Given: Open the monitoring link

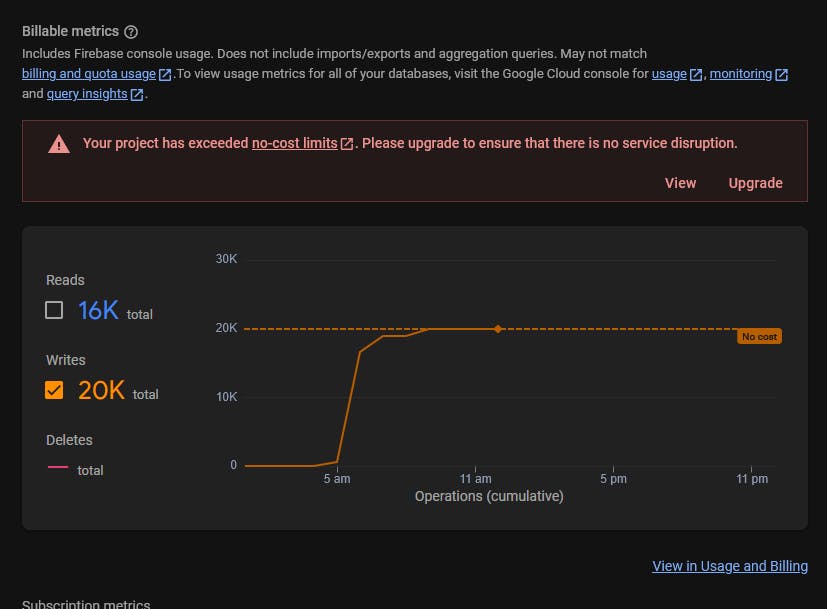Looking at the screenshot, I should click(741, 74).
